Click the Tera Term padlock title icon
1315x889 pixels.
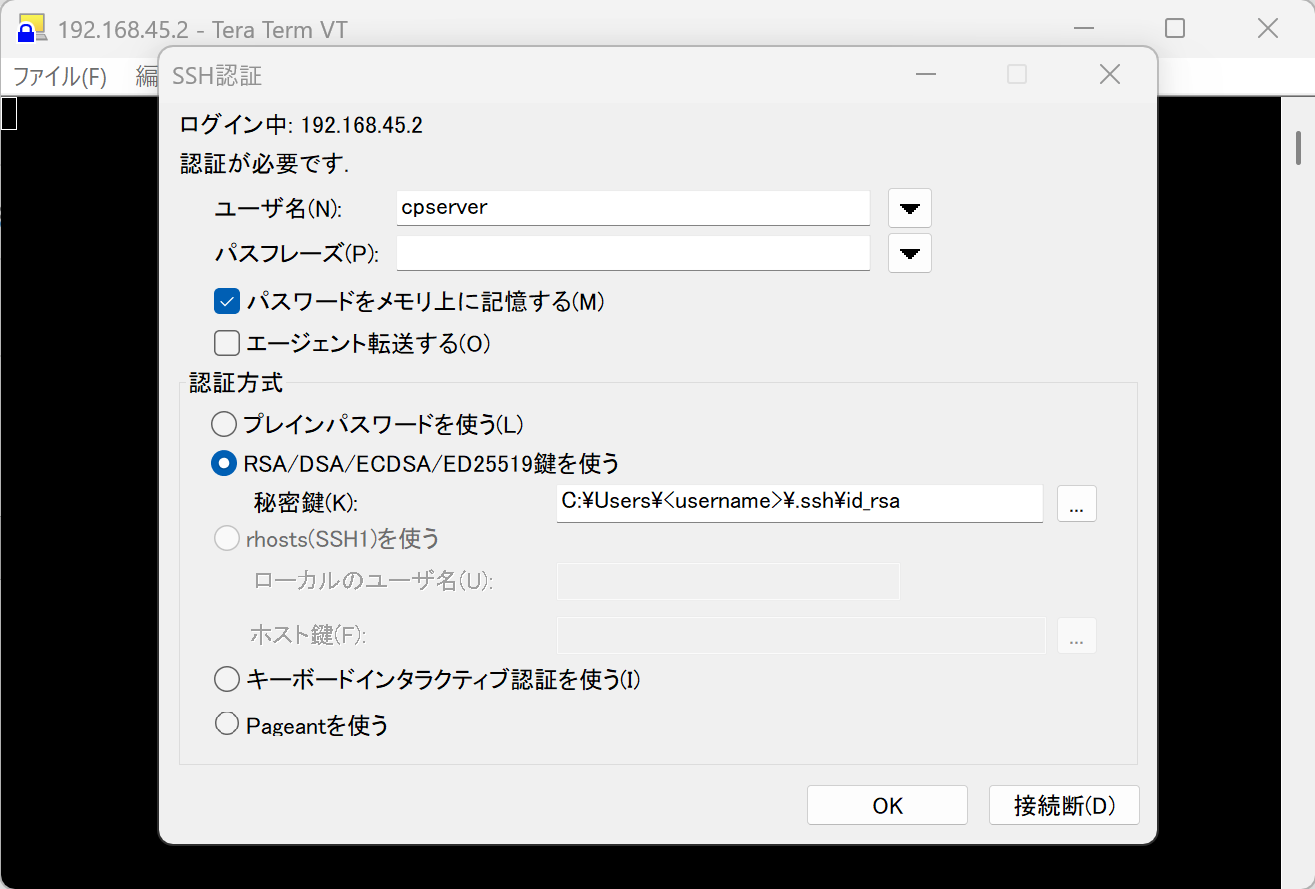click(x=31, y=28)
